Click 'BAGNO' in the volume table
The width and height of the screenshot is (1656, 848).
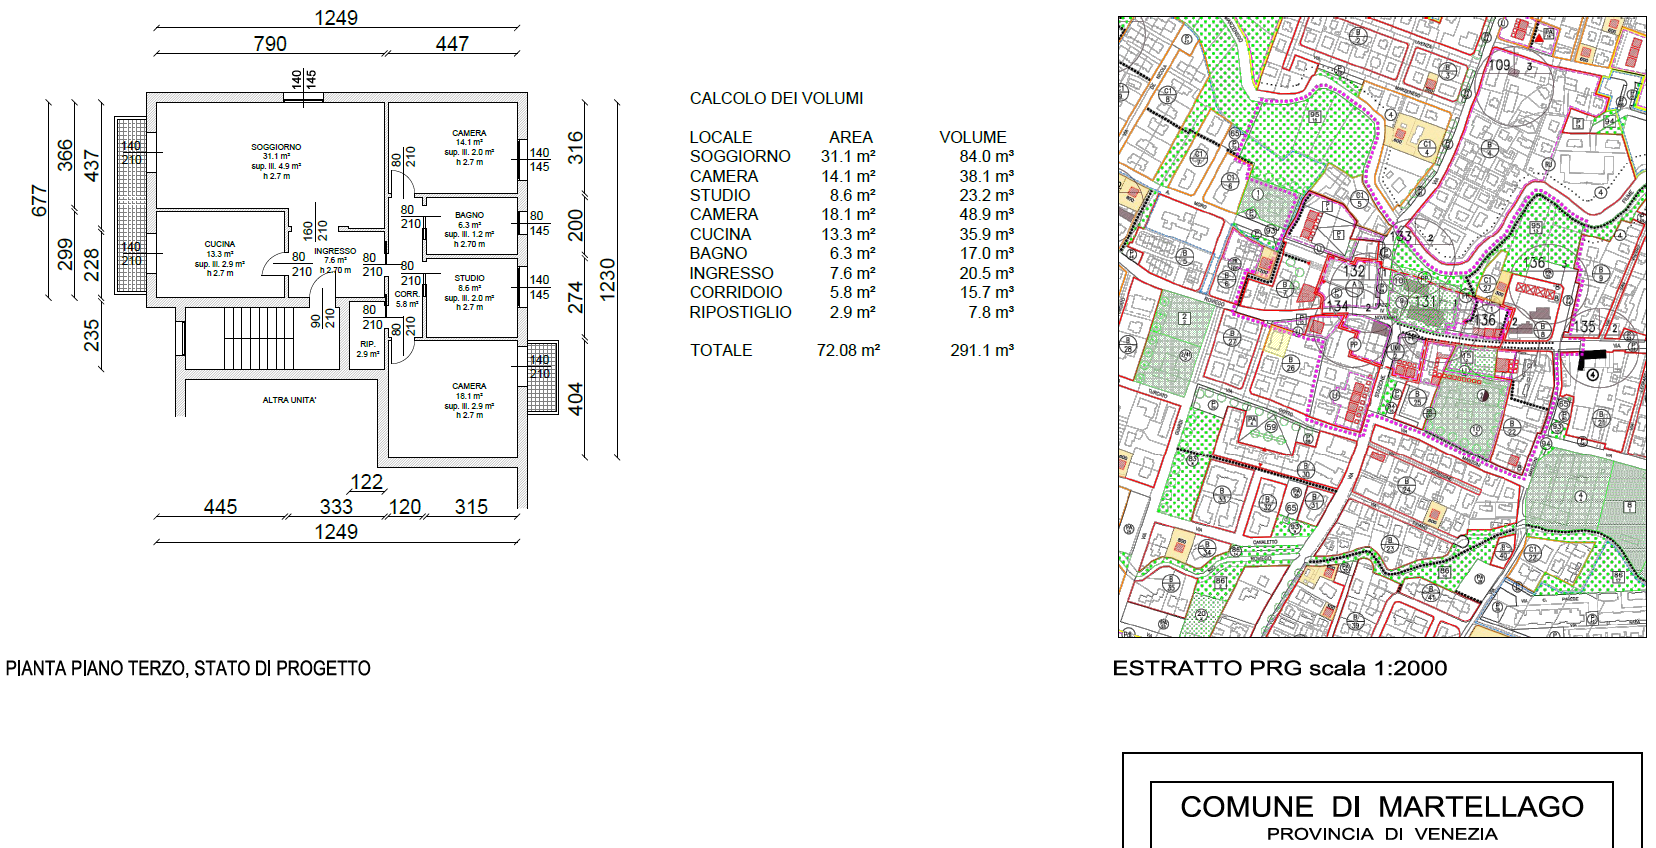718,253
